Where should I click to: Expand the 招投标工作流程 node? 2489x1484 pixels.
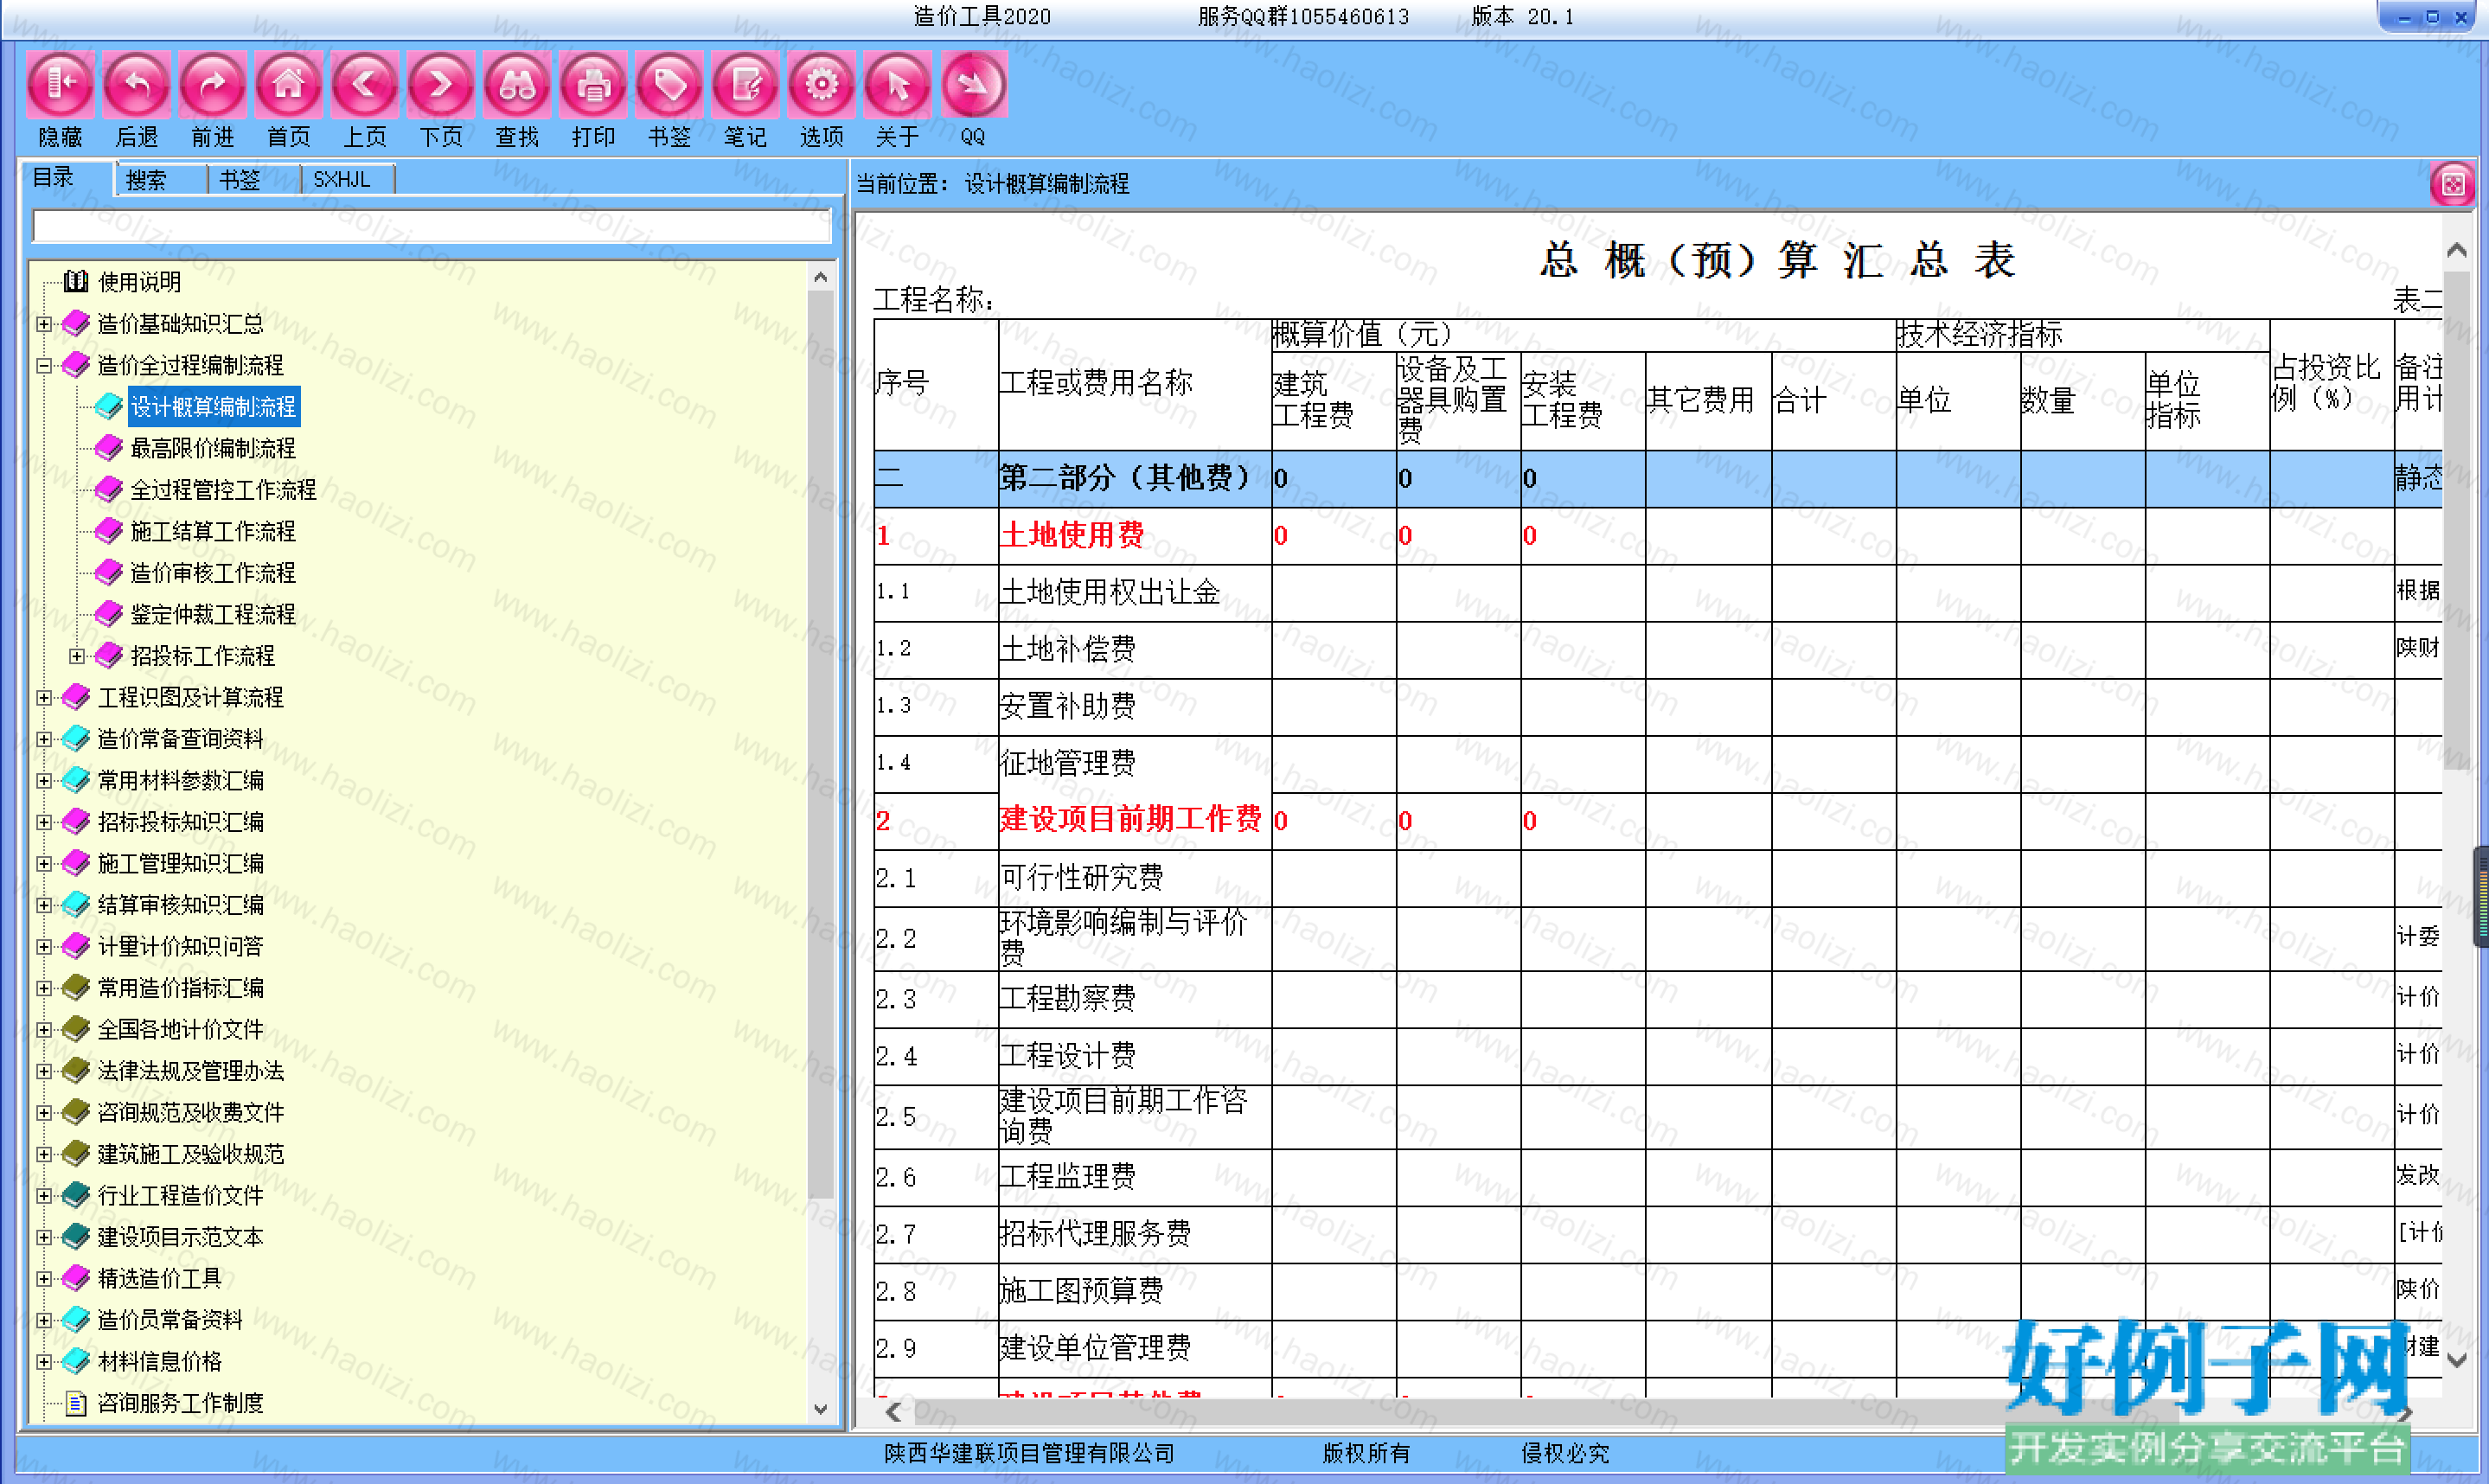77,656
